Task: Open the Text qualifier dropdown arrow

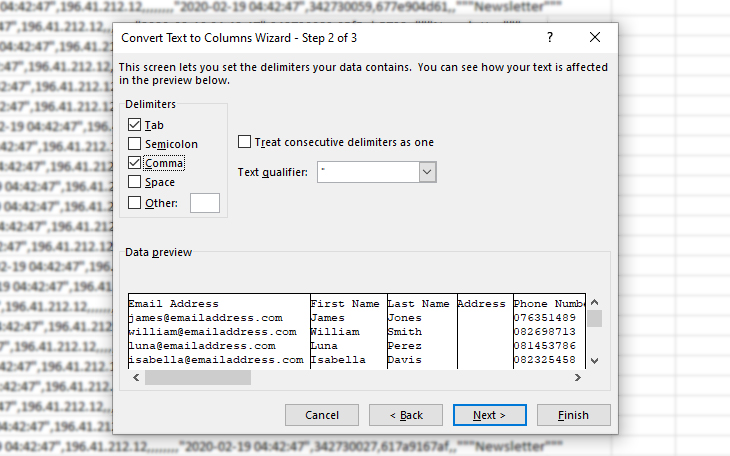Action: pyautogui.click(x=427, y=172)
